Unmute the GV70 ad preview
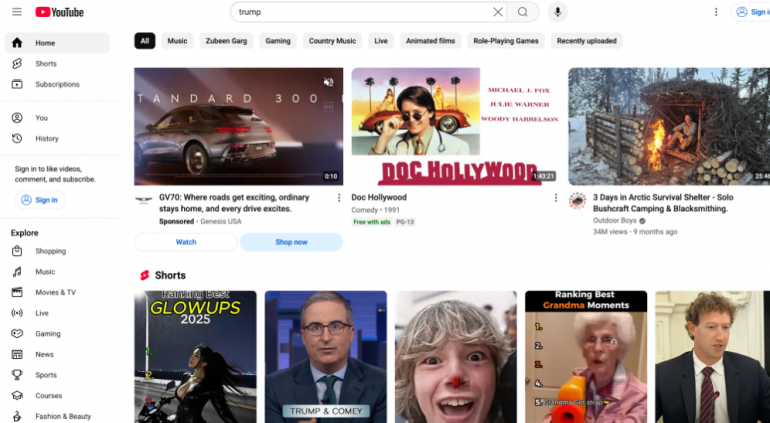The height and width of the screenshot is (423, 770). click(329, 82)
